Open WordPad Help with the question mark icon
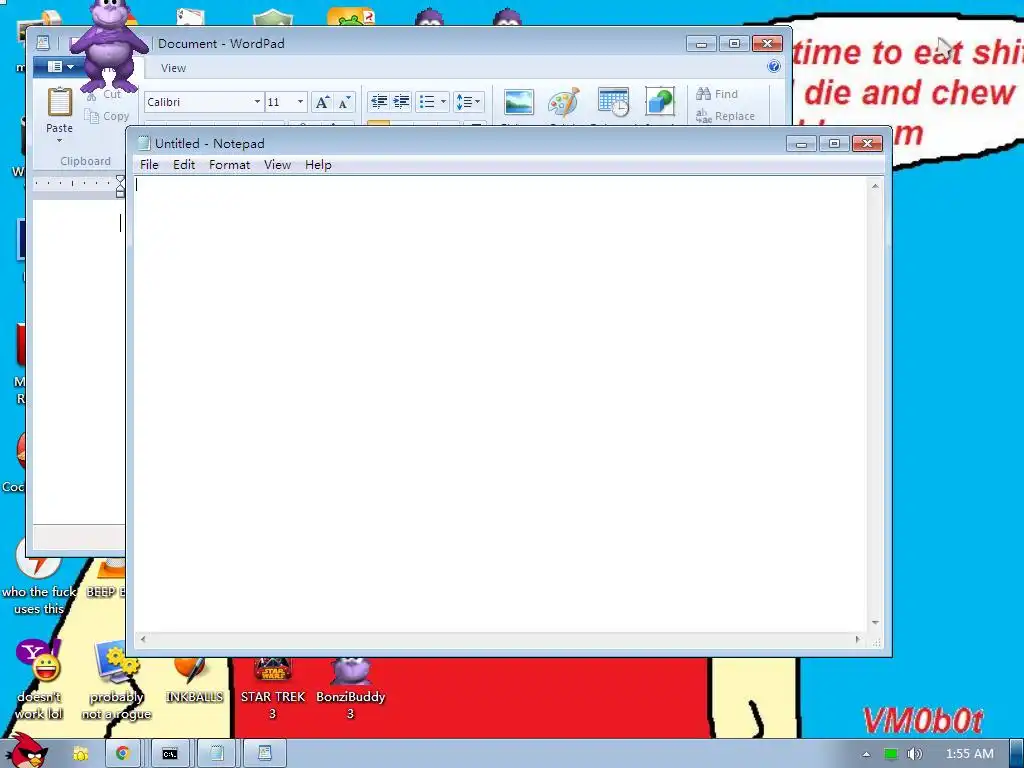Image resolution: width=1024 pixels, height=768 pixels. coord(774,66)
